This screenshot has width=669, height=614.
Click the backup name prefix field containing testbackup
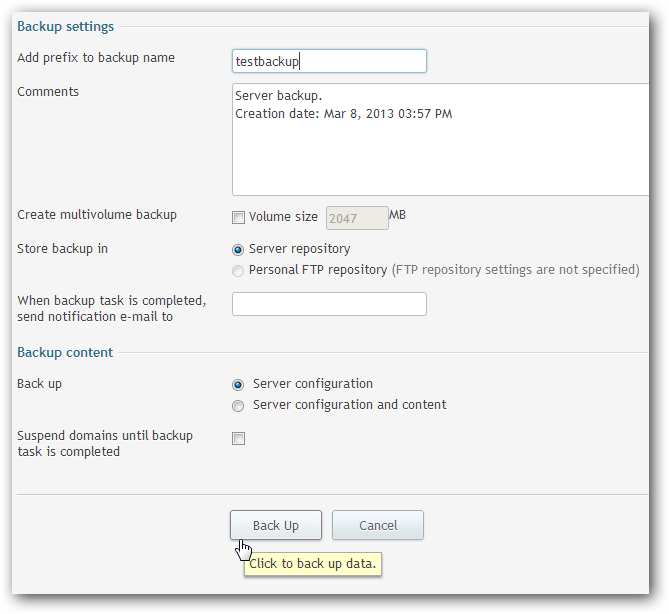[x=329, y=61]
